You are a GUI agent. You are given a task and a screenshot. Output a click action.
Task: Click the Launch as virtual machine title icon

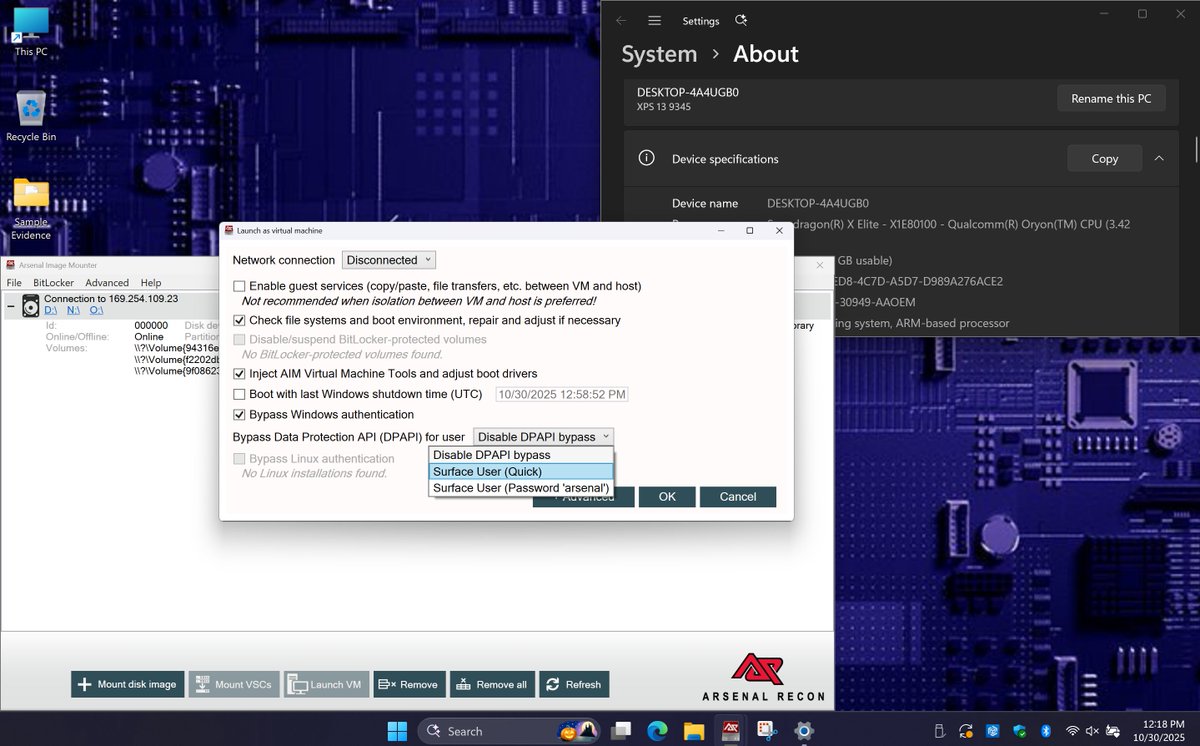[228, 230]
